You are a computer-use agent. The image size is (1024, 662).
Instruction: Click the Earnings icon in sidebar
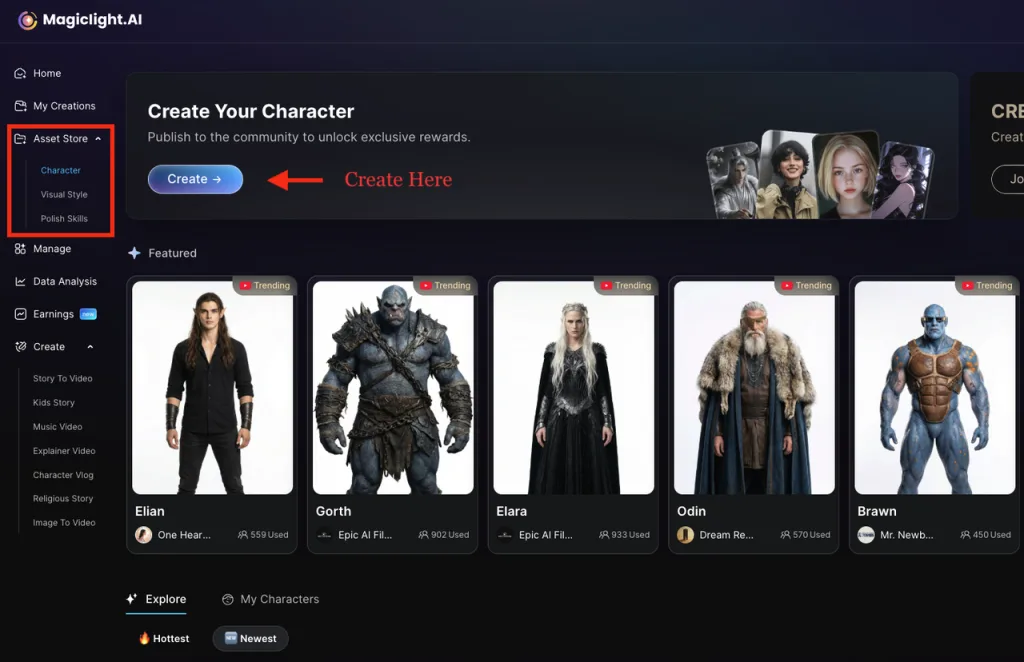(20, 314)
